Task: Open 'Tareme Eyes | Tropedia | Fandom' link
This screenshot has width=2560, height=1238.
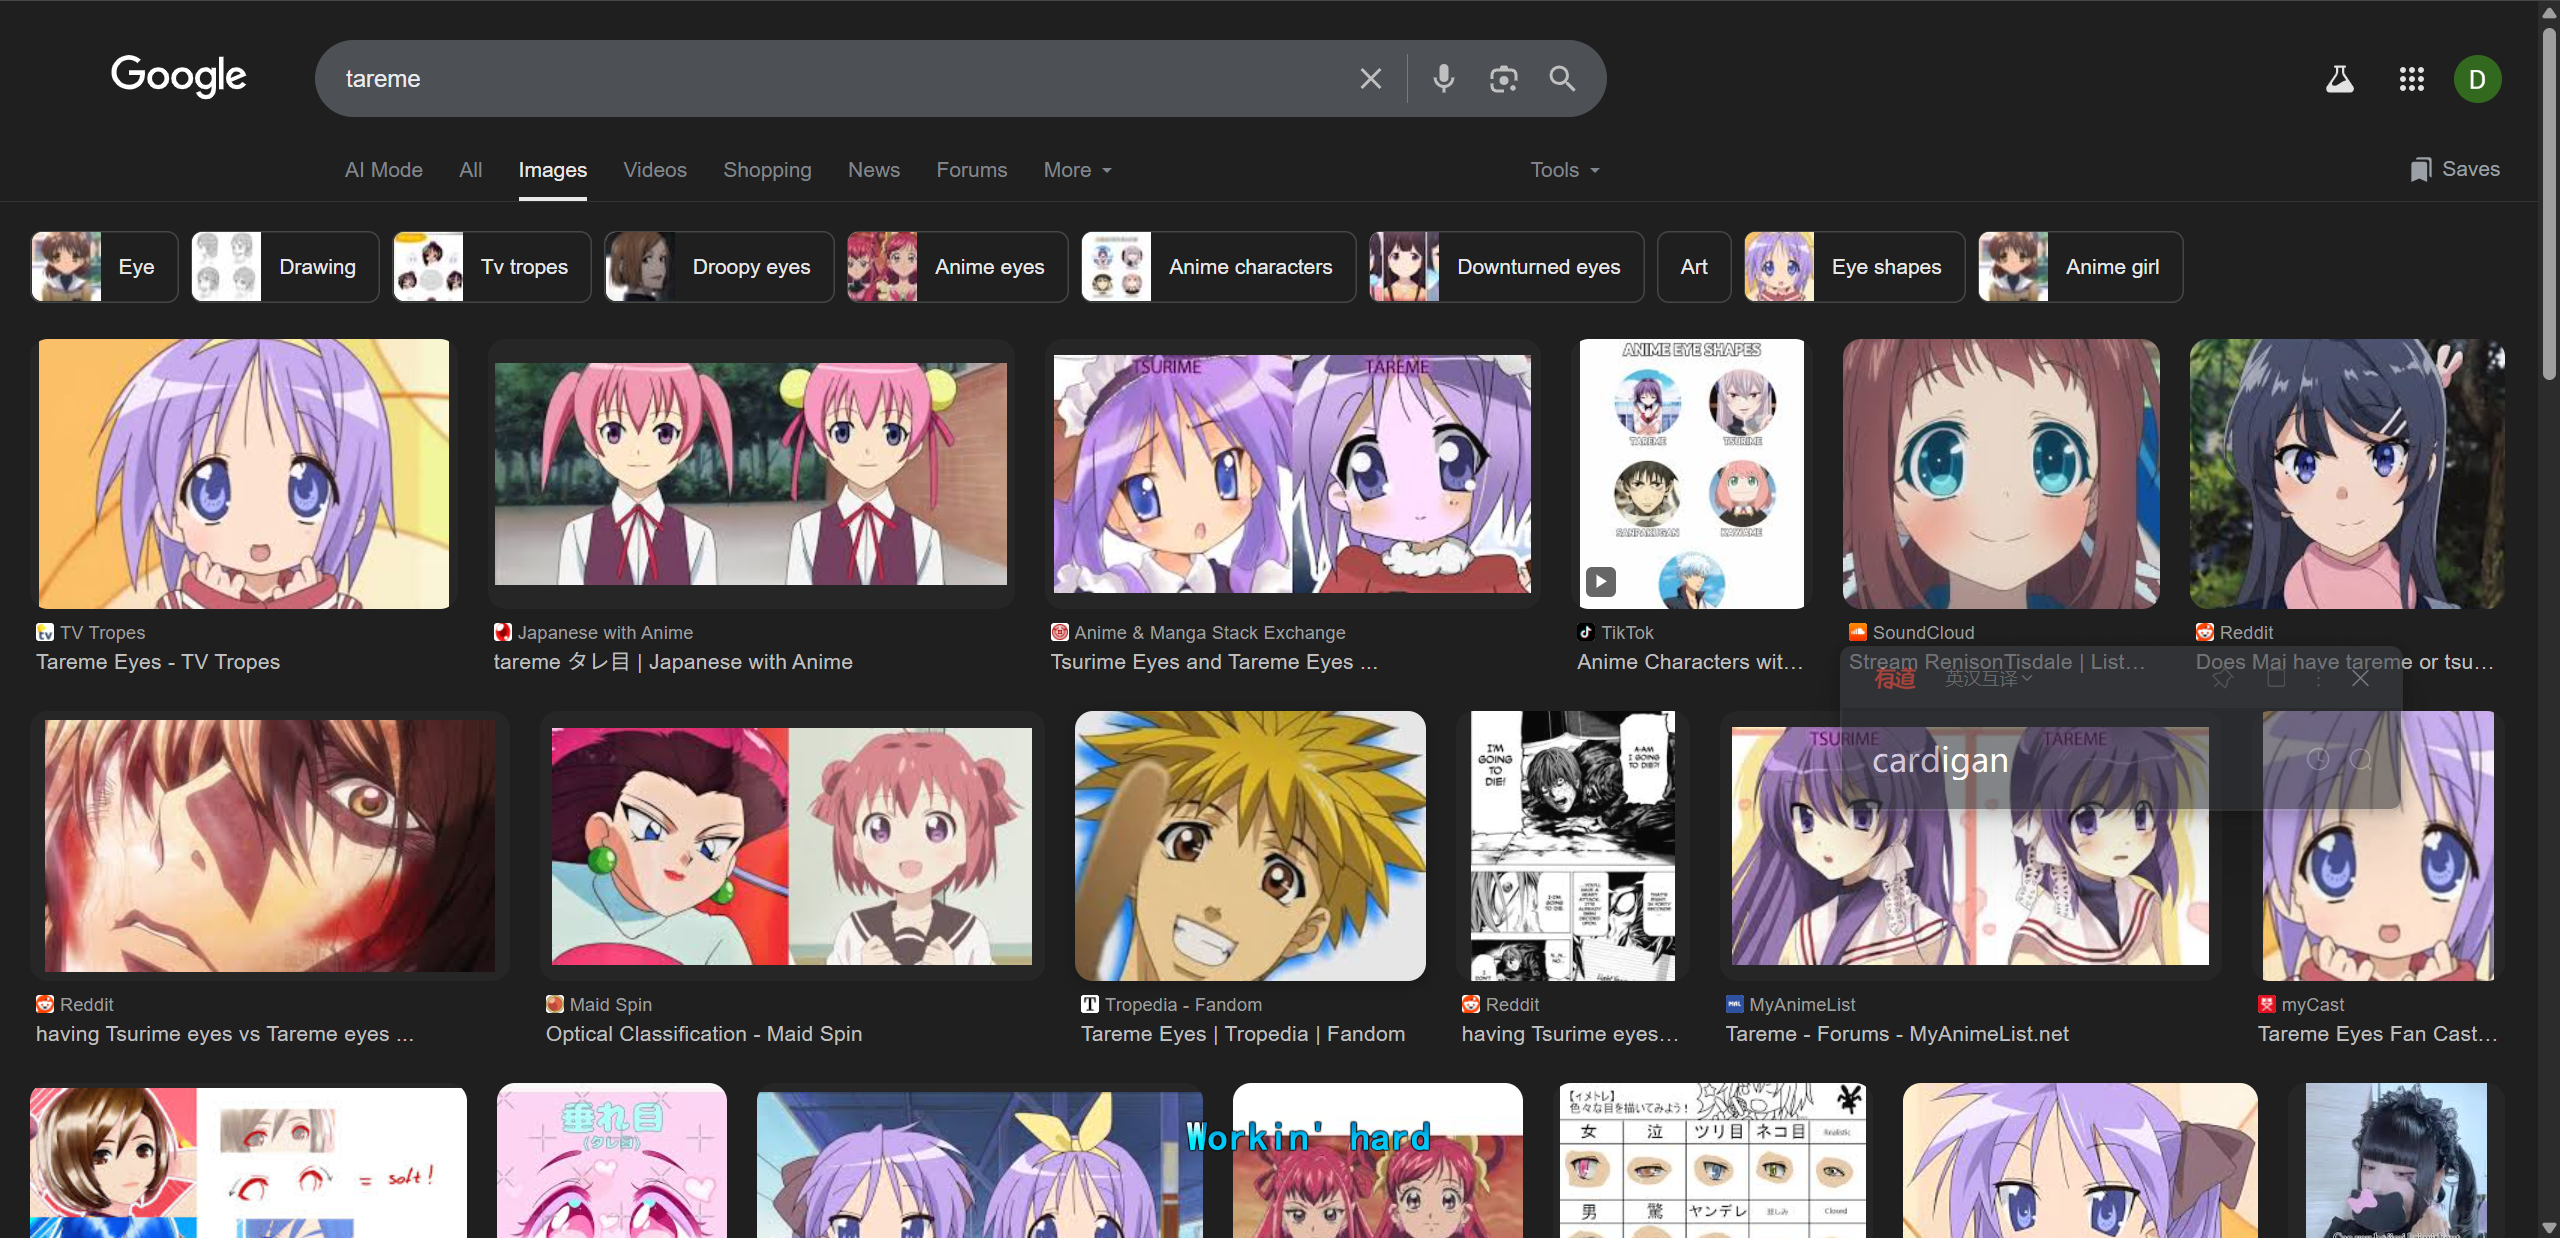Action: (1243, 1034)
